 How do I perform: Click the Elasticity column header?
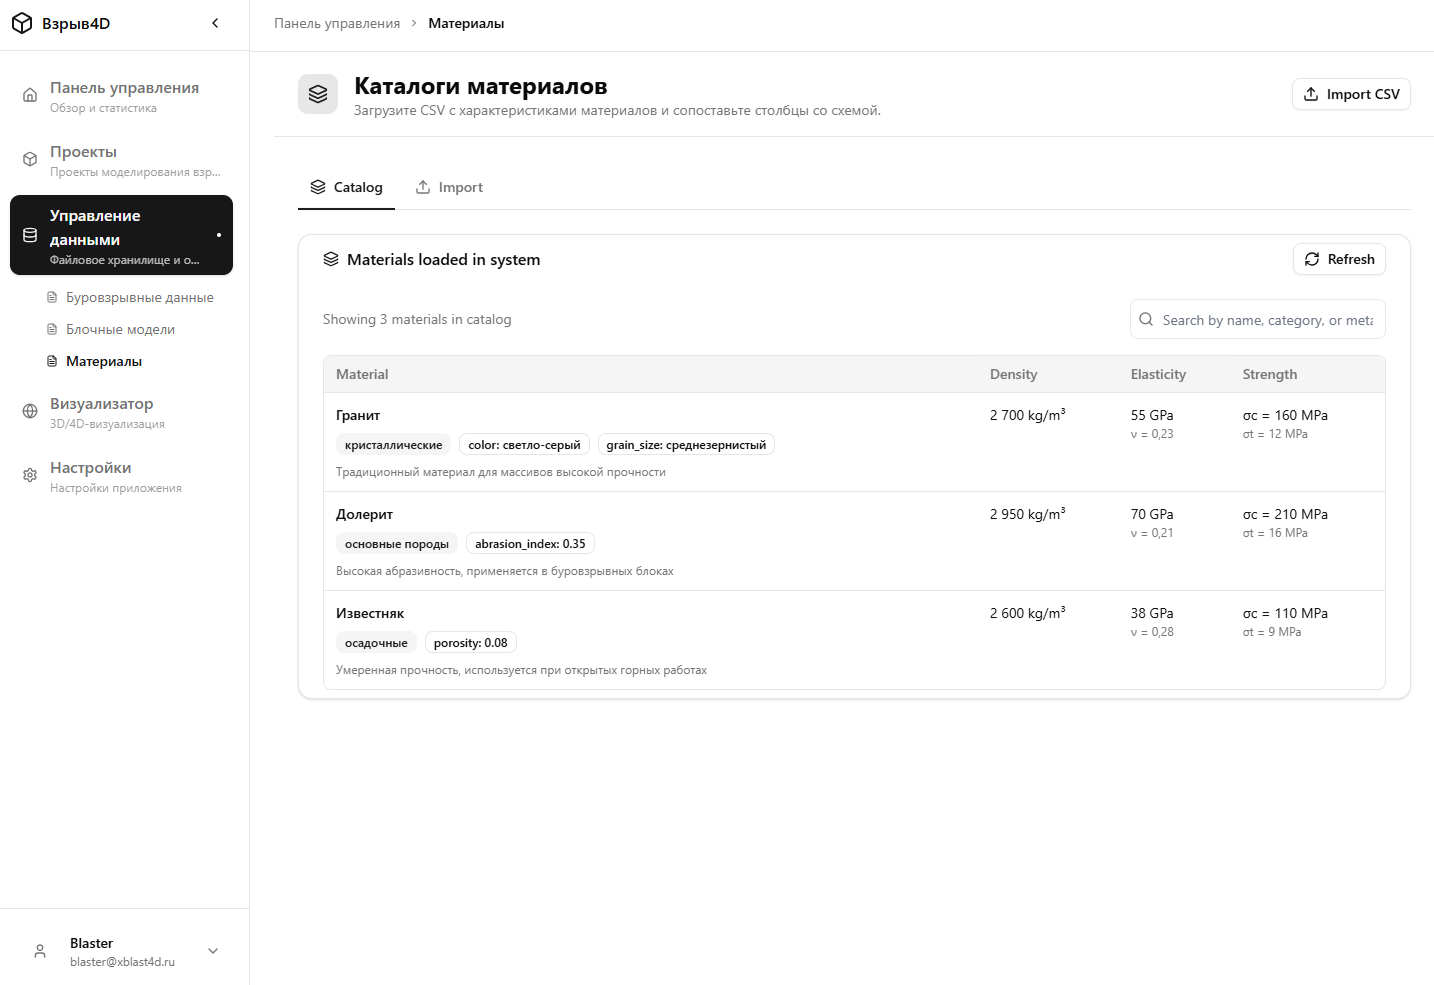tap(1158, 374)
